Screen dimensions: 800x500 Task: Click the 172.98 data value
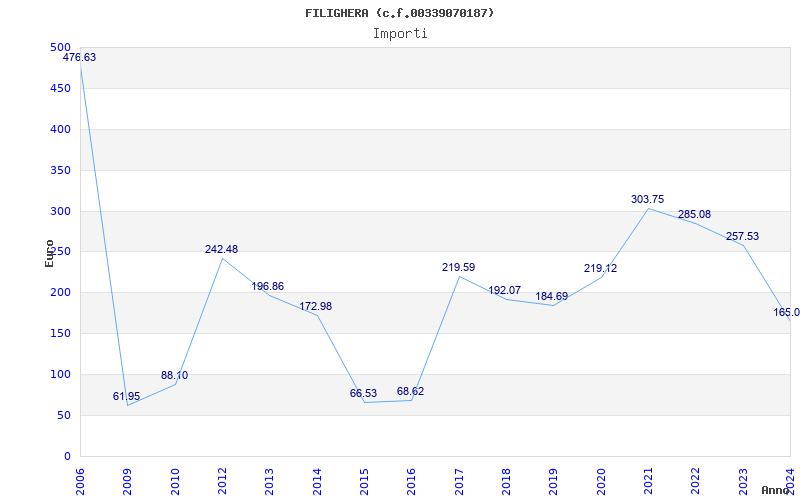click(x=315, y=306)
